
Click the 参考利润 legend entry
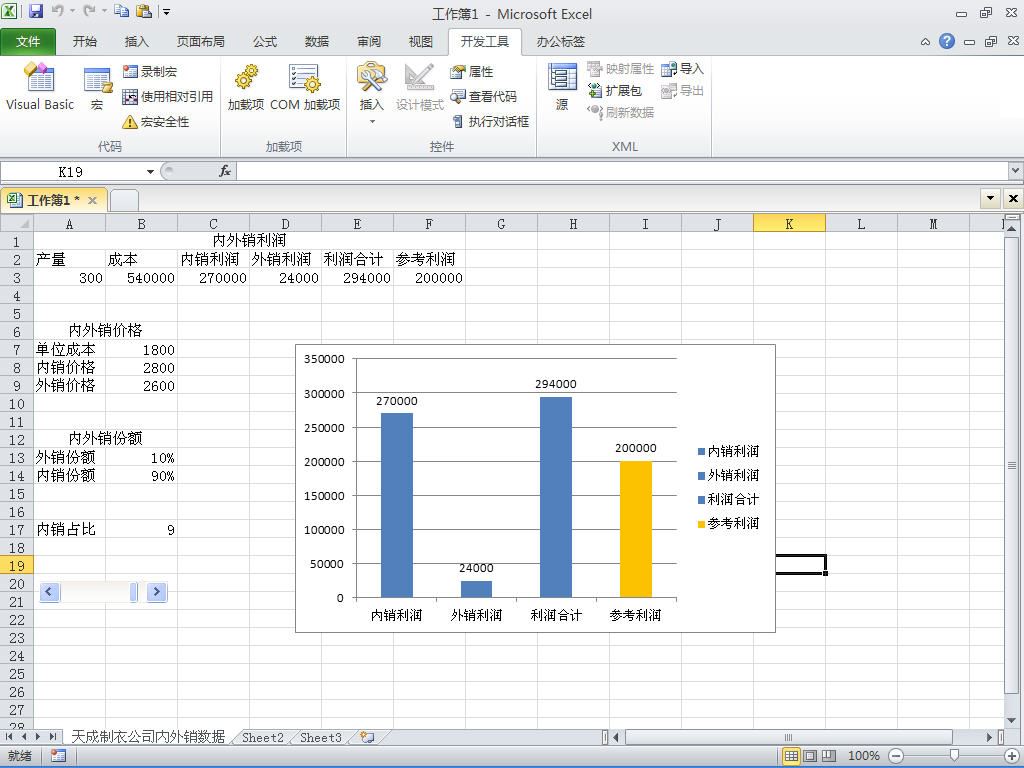pos(728,523)
